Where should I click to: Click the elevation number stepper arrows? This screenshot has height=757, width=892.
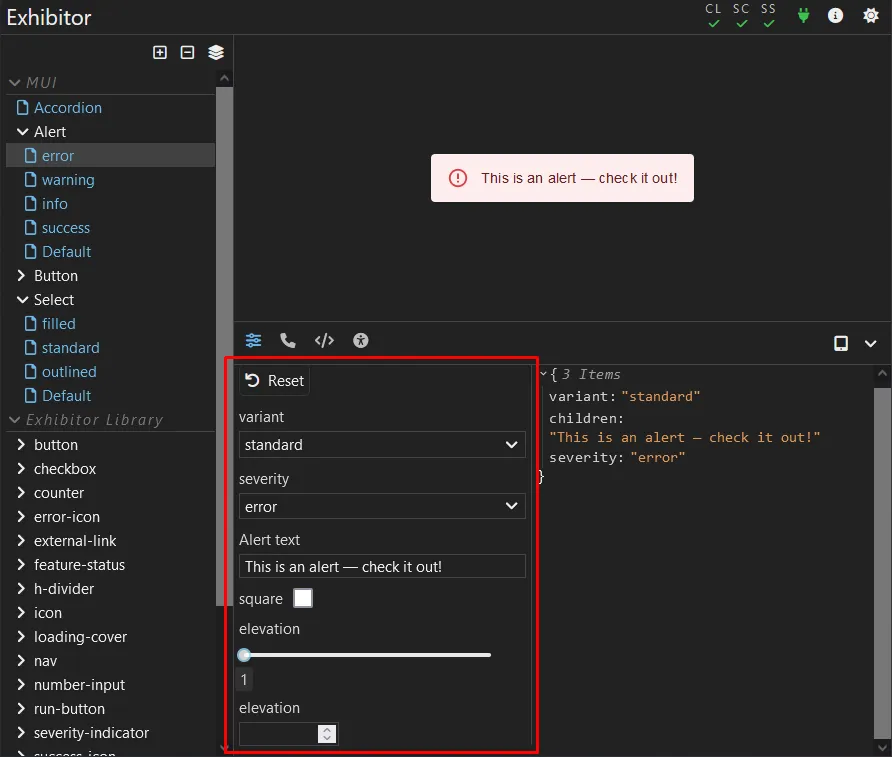point(327,734)
